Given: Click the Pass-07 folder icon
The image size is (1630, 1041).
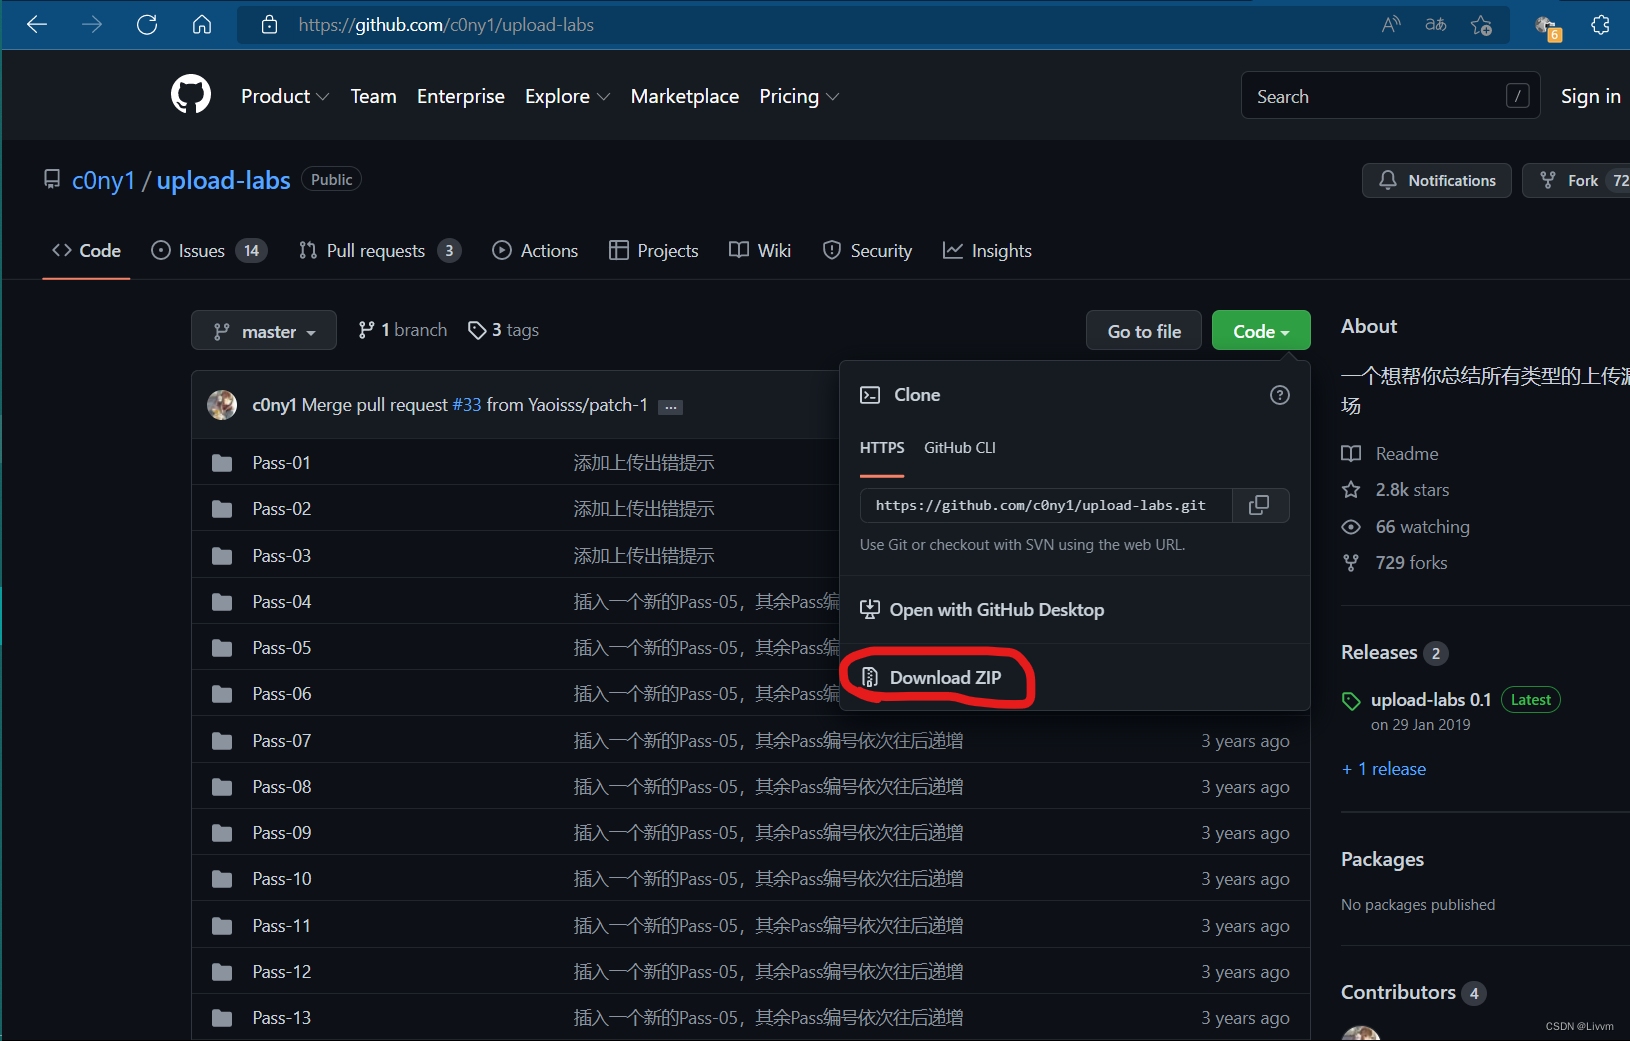Looking at the screenshot, I should (222, 741).
